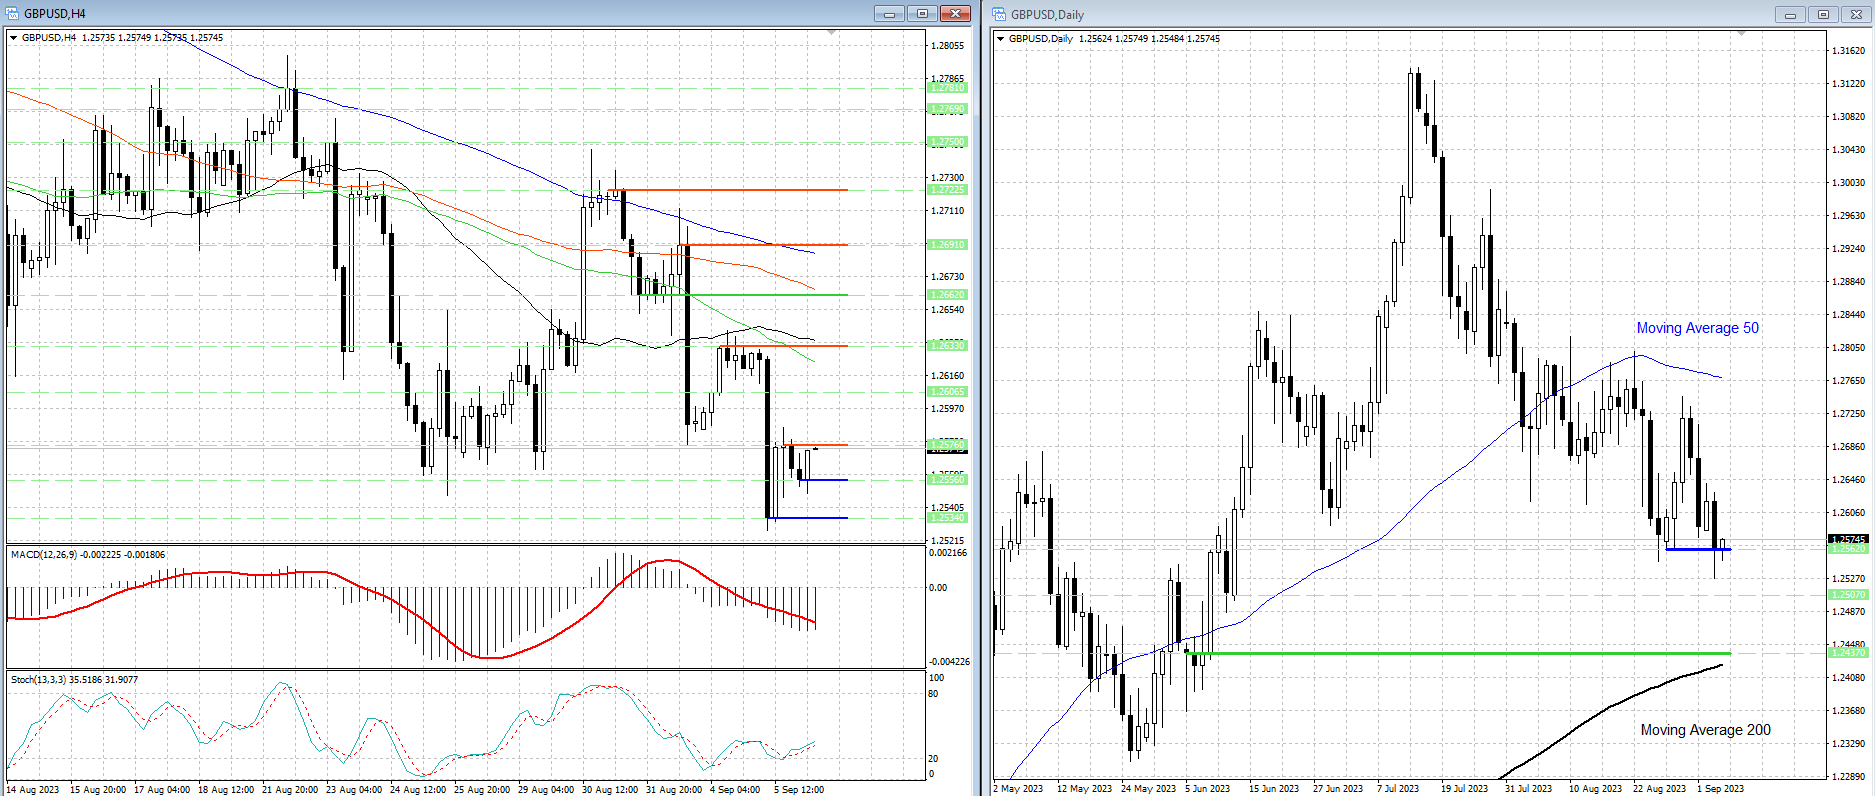The height and width of the screenshot is (796, 1875).
Task: Minimize the GBPUSD,H4 chart window
Action: click(x=889, y=13)
